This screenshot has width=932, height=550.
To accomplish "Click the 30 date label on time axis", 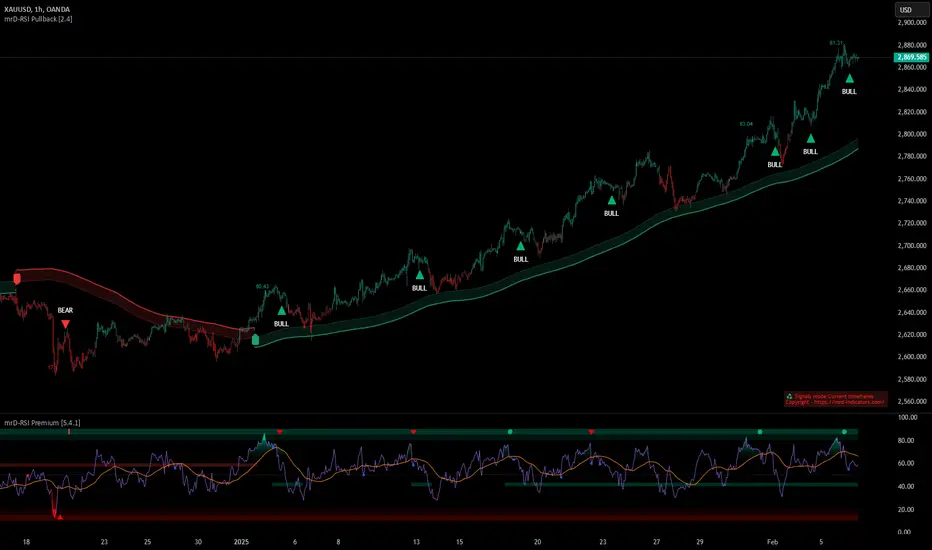I will coord(198,542).
